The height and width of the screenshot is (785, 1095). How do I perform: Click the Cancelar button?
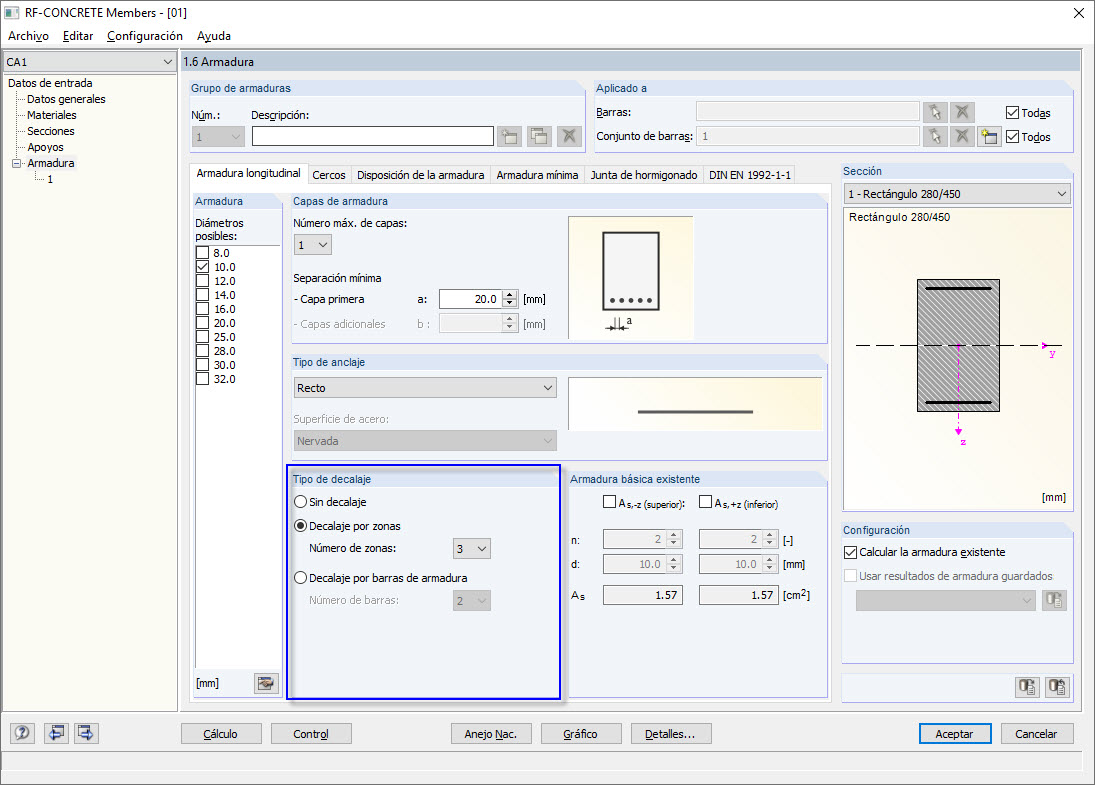coord(1036,734)
